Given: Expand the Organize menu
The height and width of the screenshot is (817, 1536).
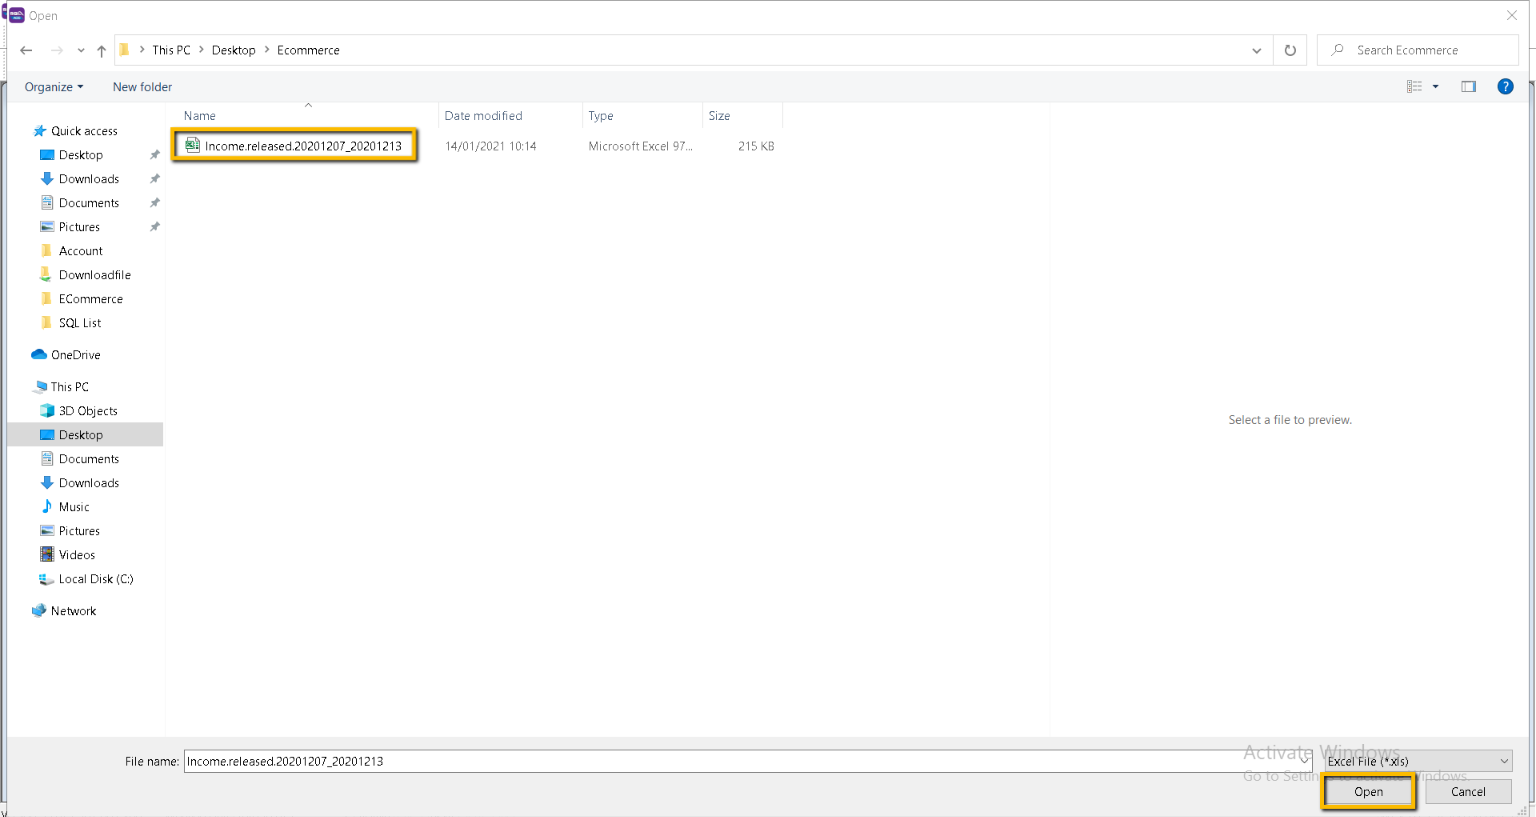Looking at the screenshot, I should coord(54,87).
